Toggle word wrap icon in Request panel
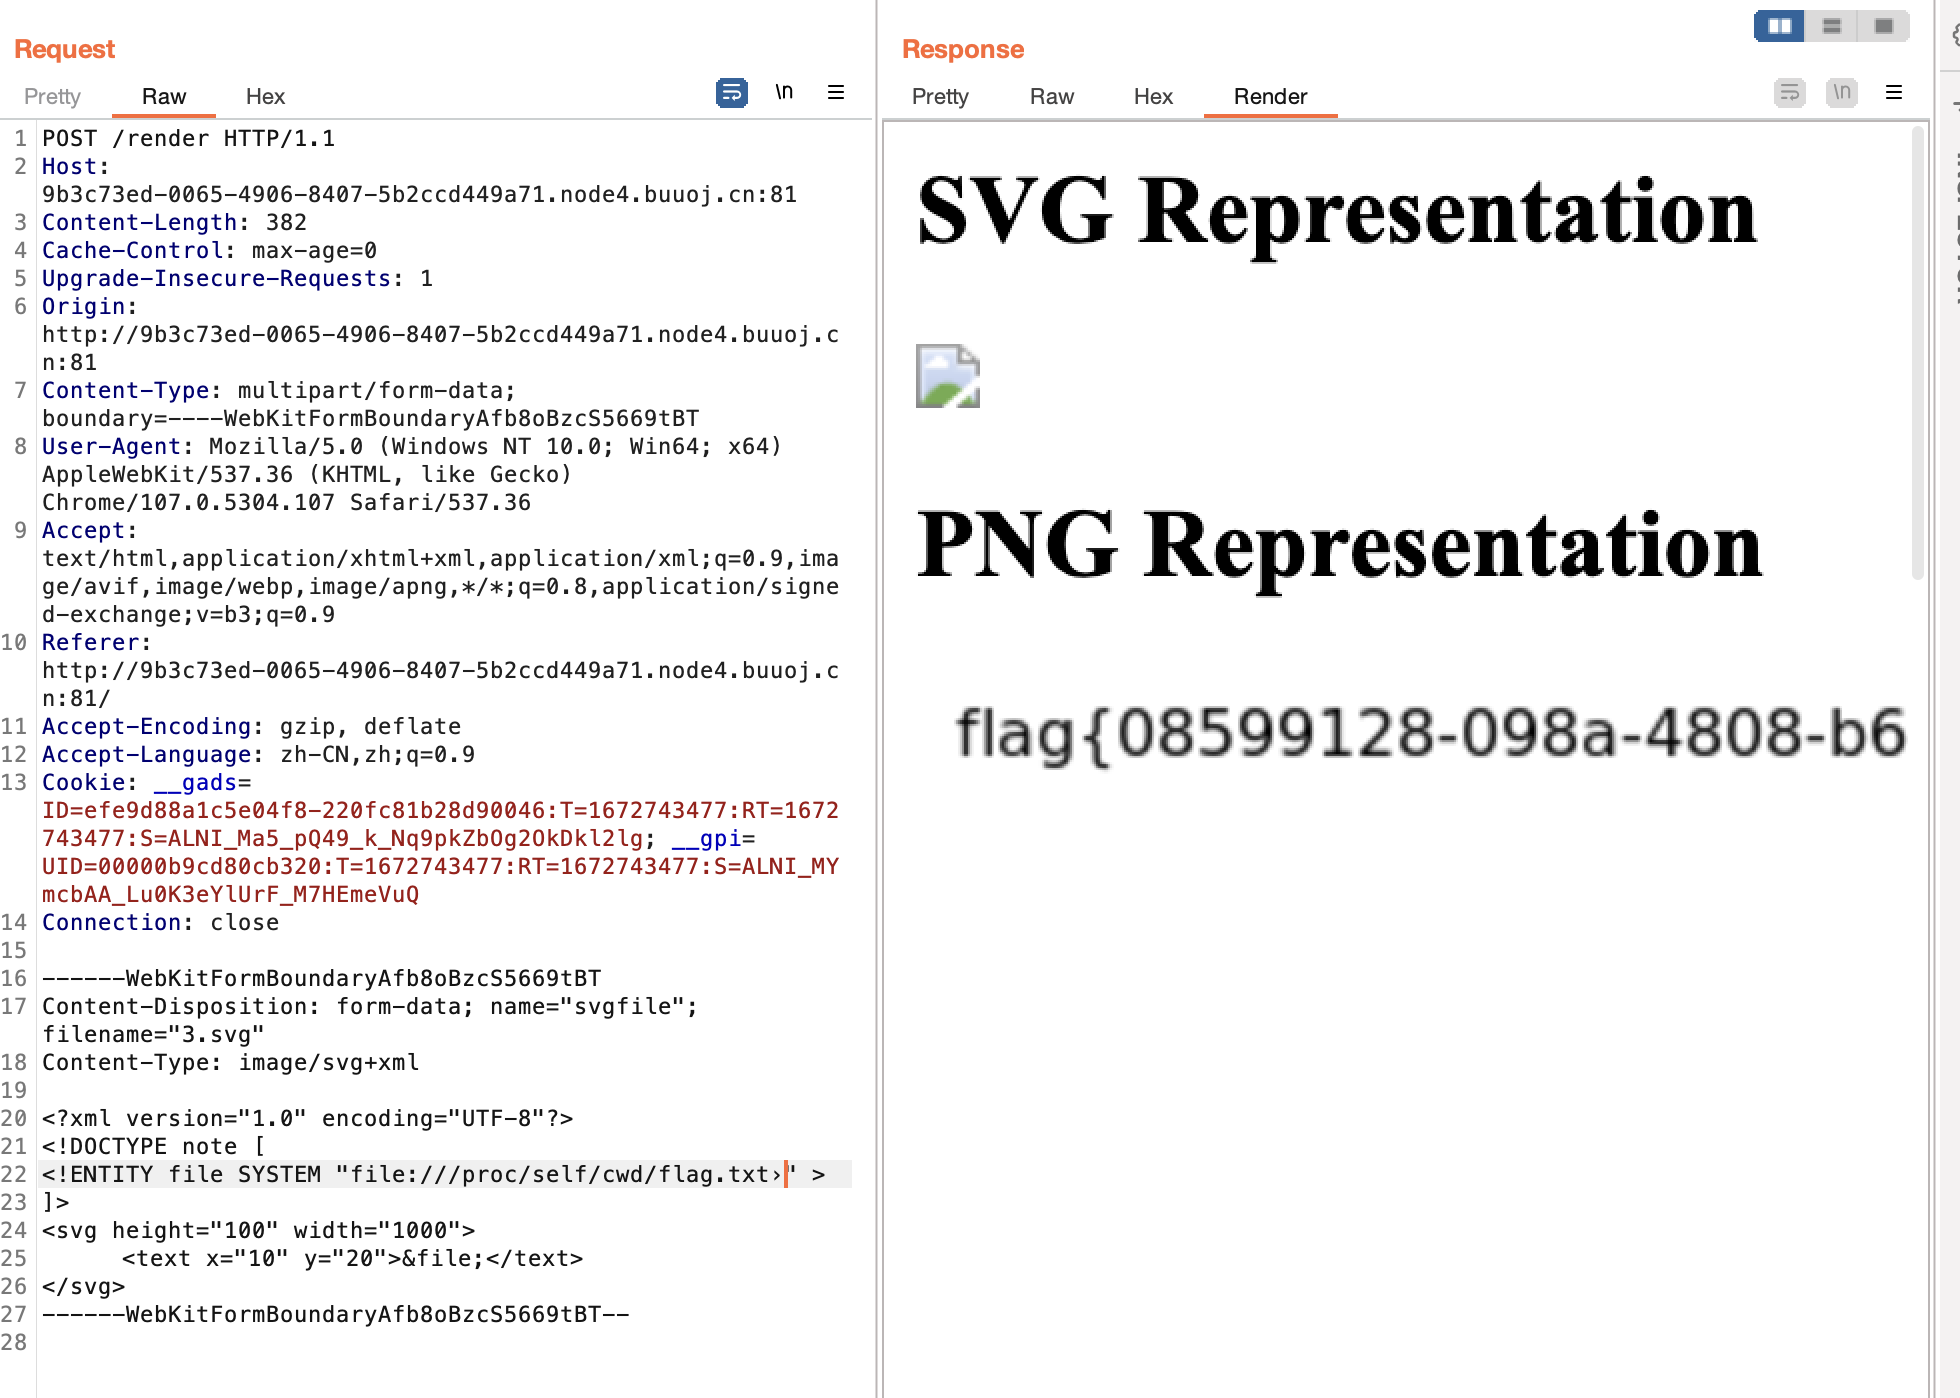 [732, 93]
